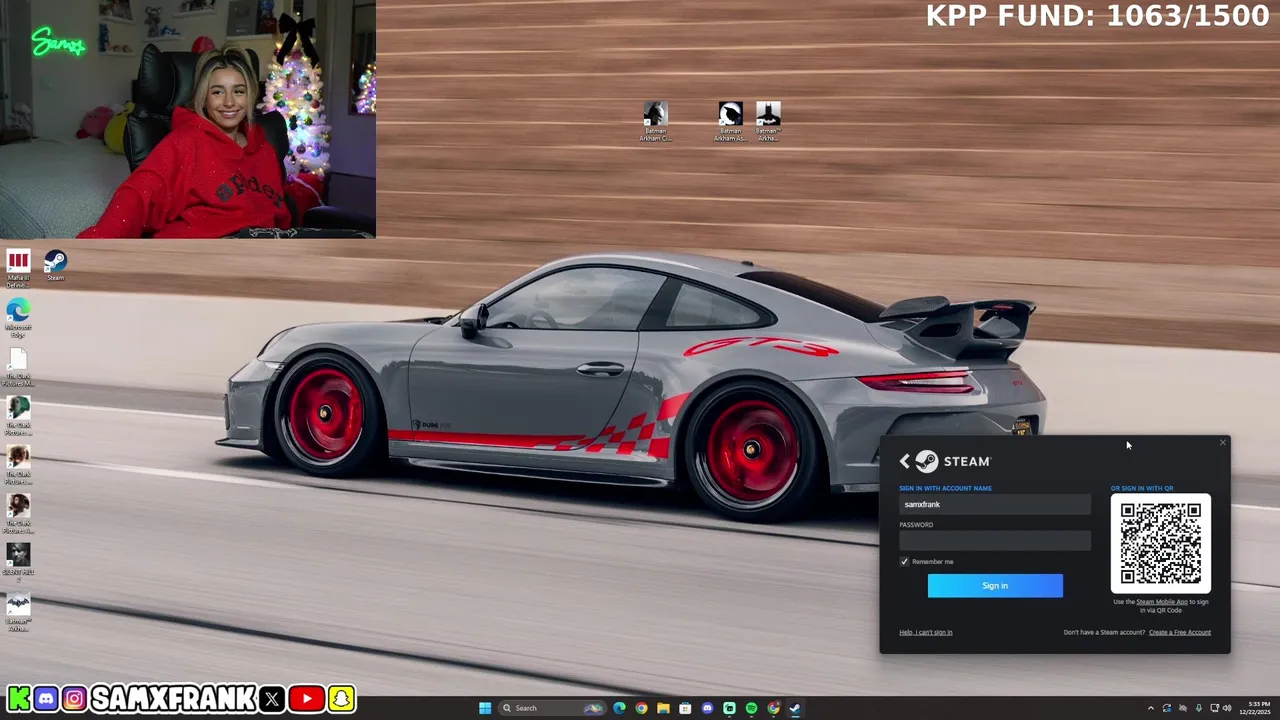Open the Help, I can't sign in link
Screen dimensions: 1280x720
coord(926,632)
